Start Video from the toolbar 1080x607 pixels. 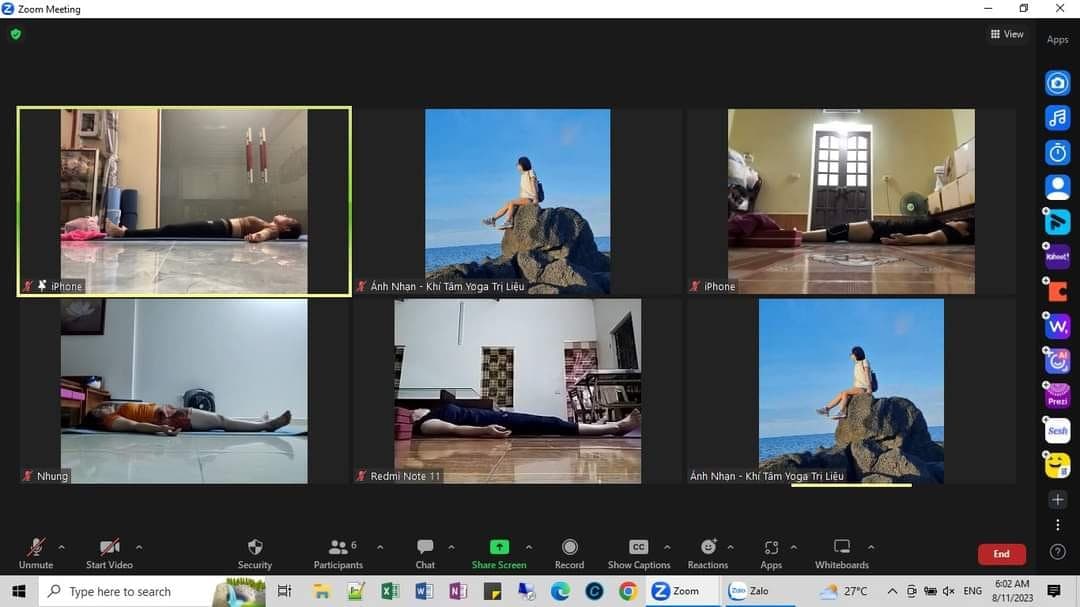click(109, 554)
